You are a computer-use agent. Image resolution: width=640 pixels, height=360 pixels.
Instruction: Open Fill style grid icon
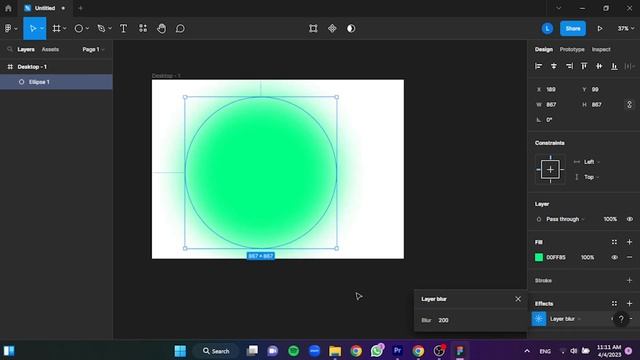(x=614, y=242)
